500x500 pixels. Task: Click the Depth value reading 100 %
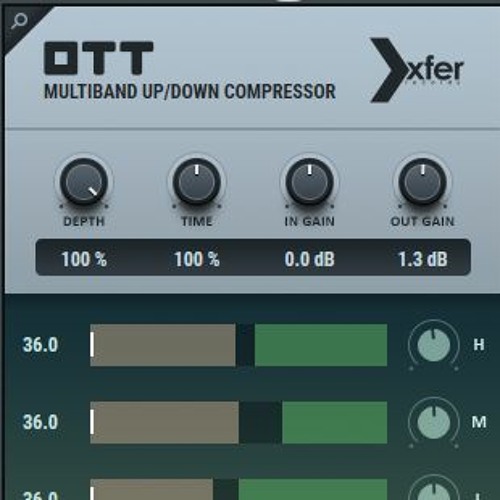[x=84, y=259]
